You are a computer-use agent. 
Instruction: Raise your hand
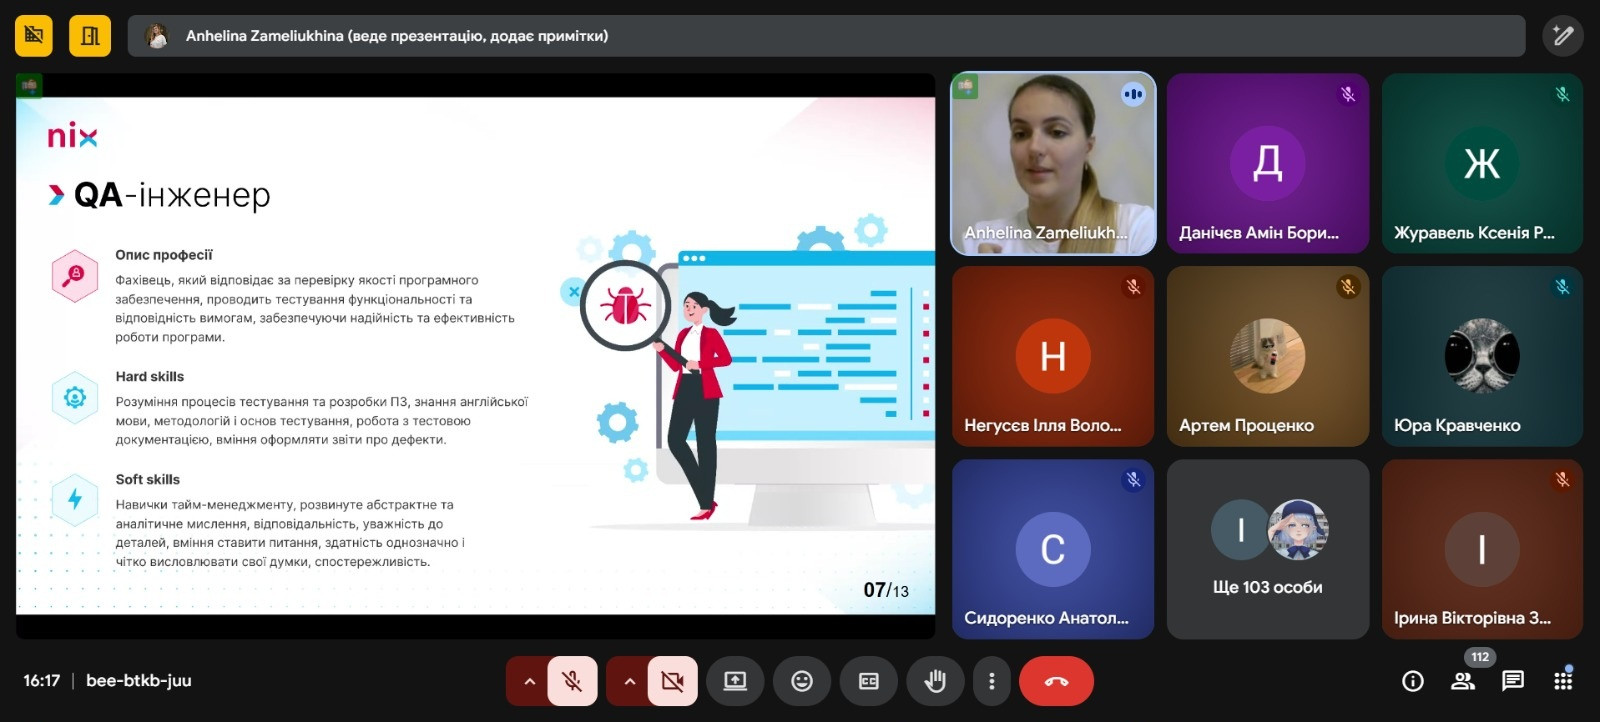935,681
